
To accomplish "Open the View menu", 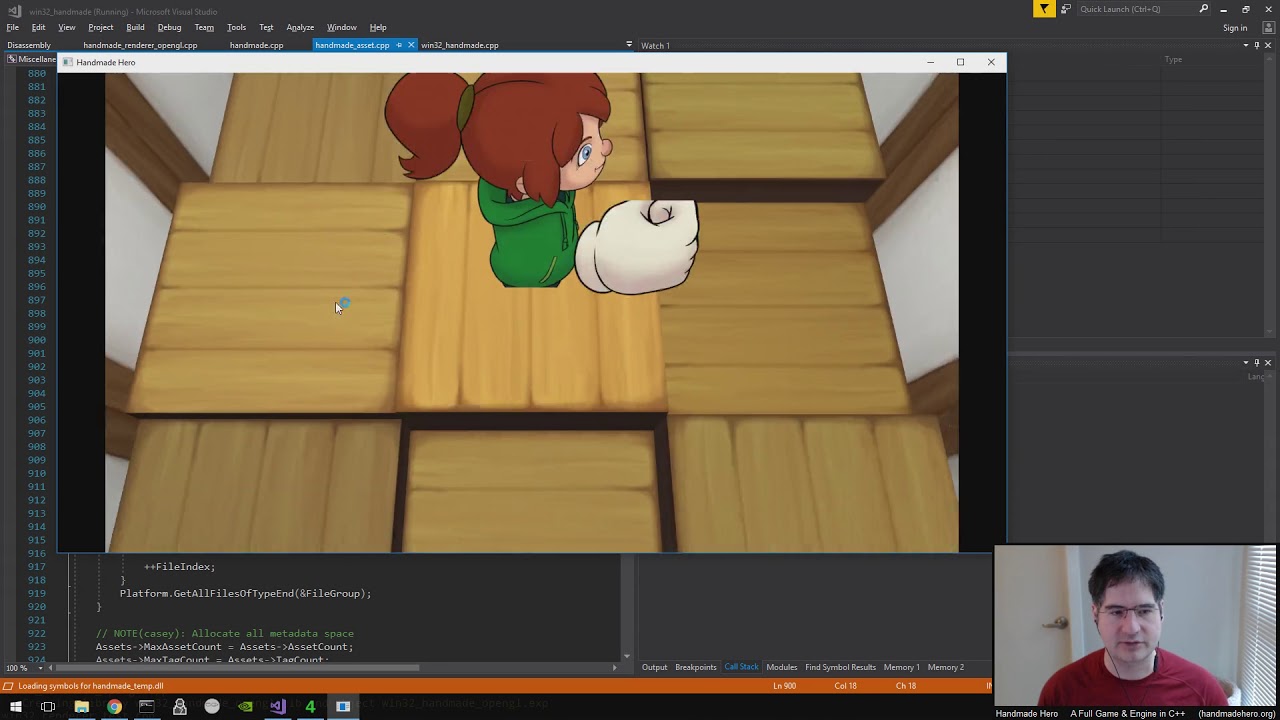I will click(x=67, y=28).
